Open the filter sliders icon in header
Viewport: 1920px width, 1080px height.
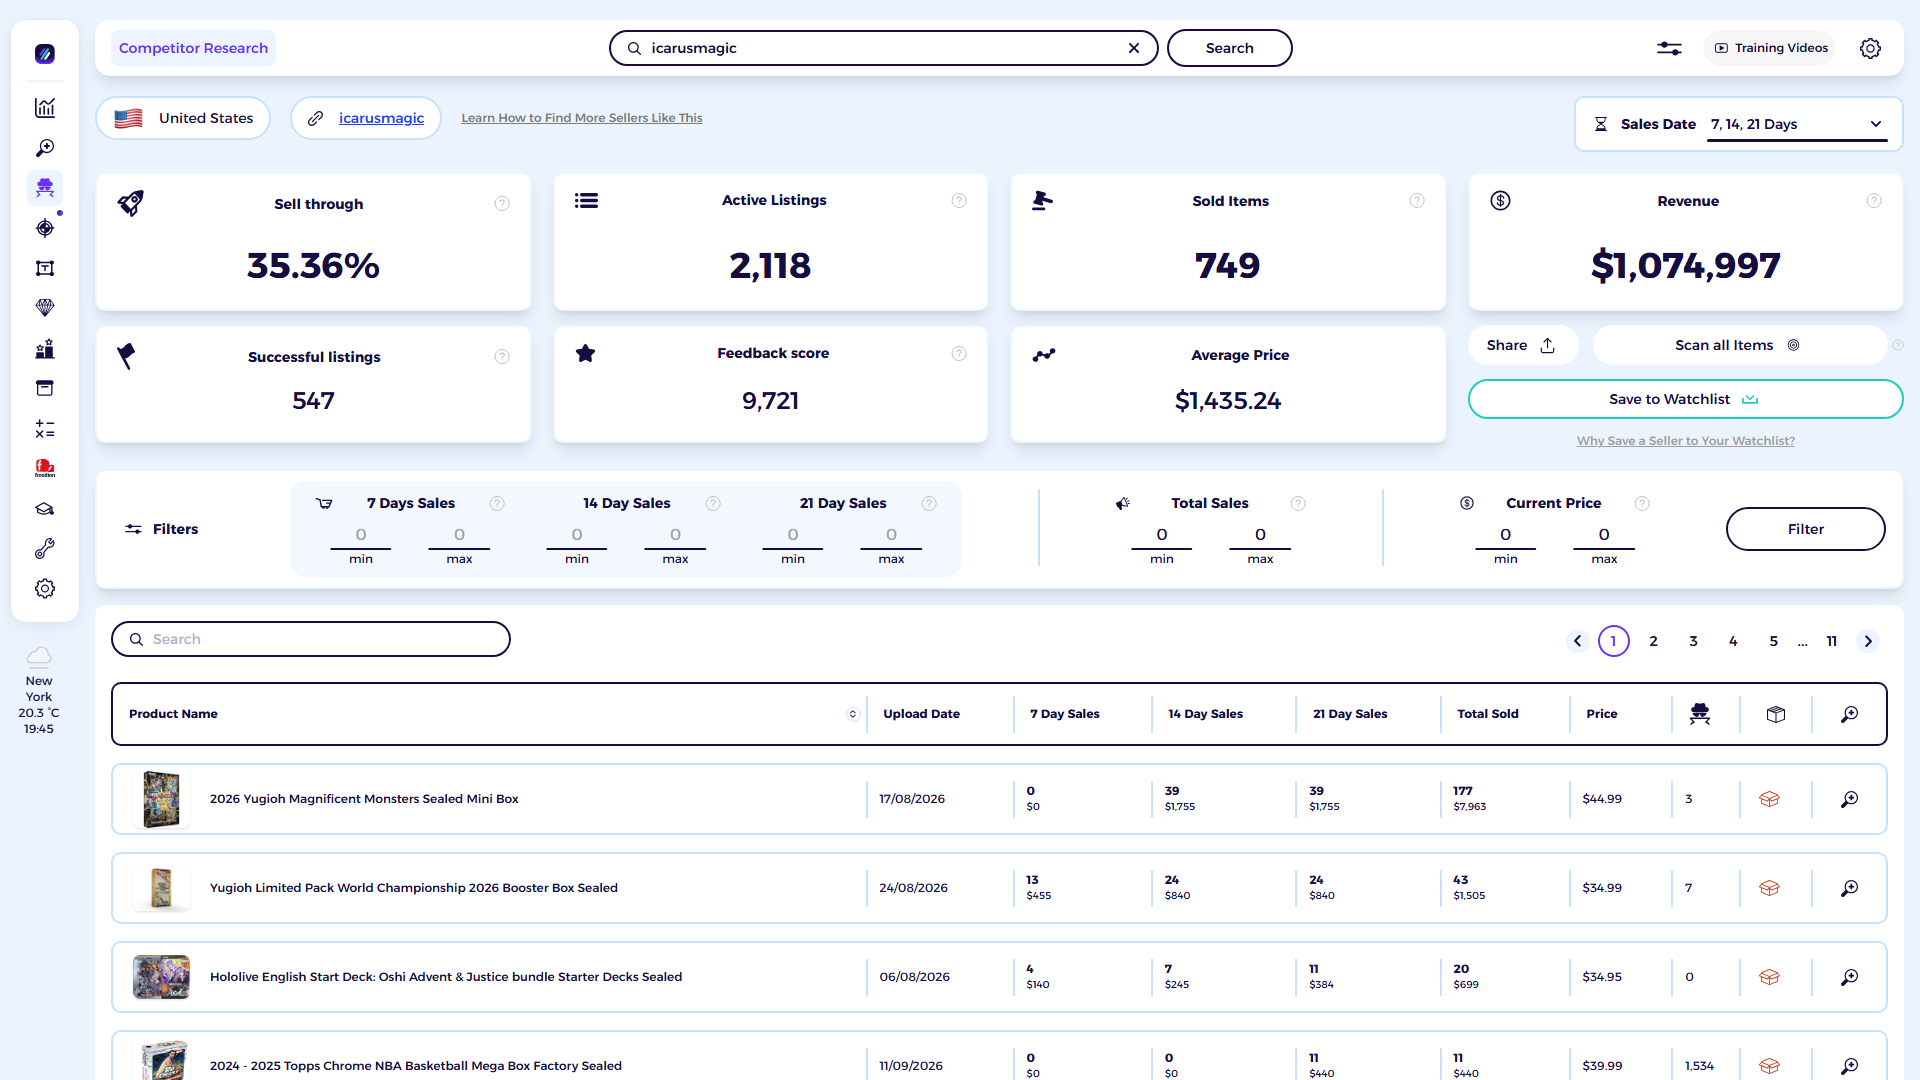coord(1669,48)
